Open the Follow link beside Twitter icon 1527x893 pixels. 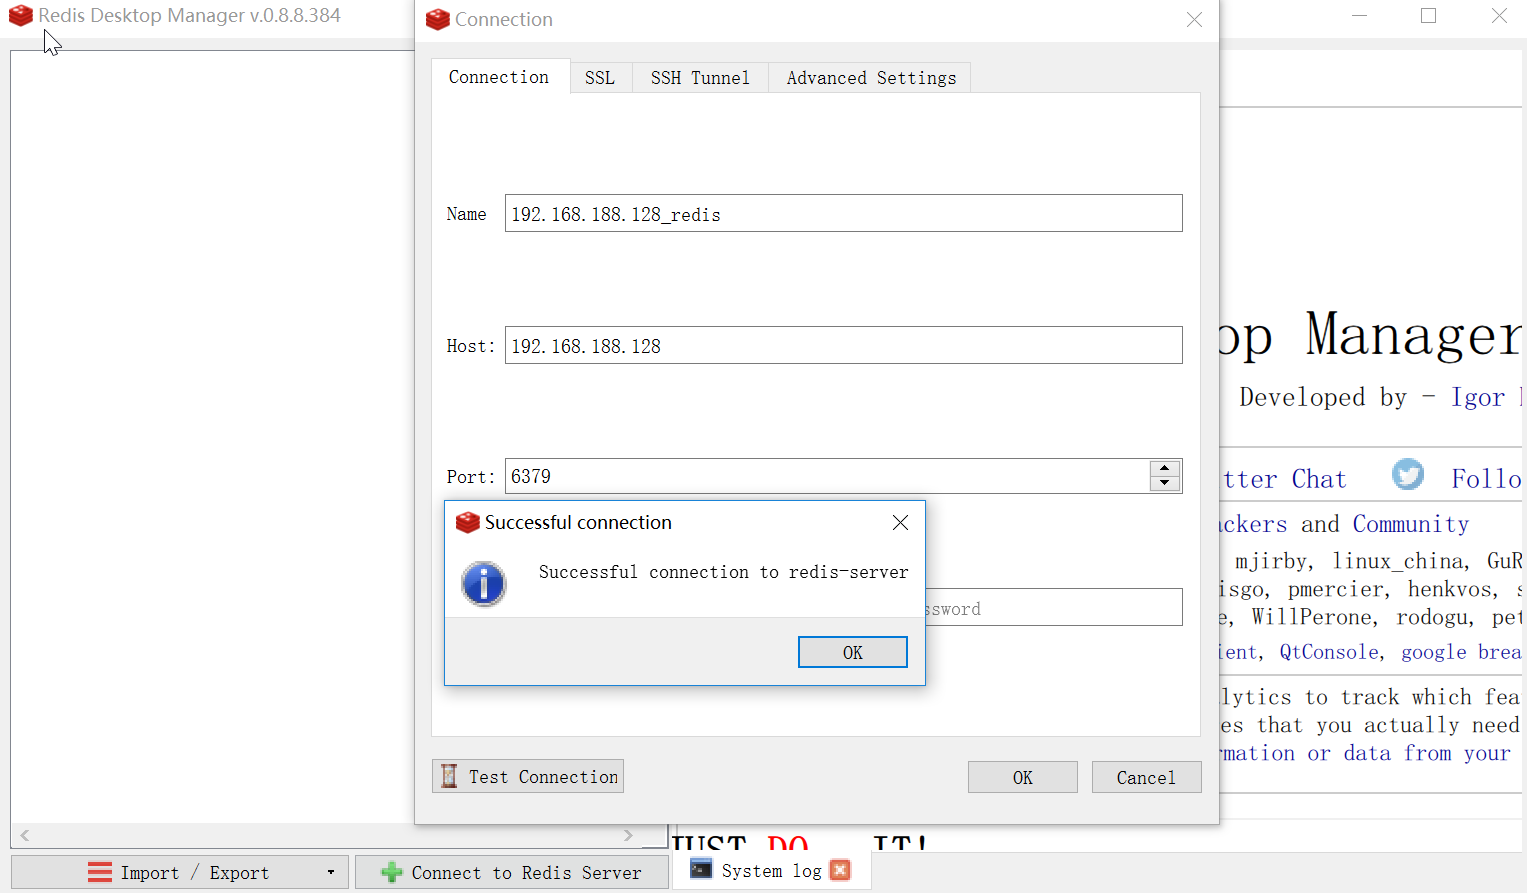(1486, 479)
